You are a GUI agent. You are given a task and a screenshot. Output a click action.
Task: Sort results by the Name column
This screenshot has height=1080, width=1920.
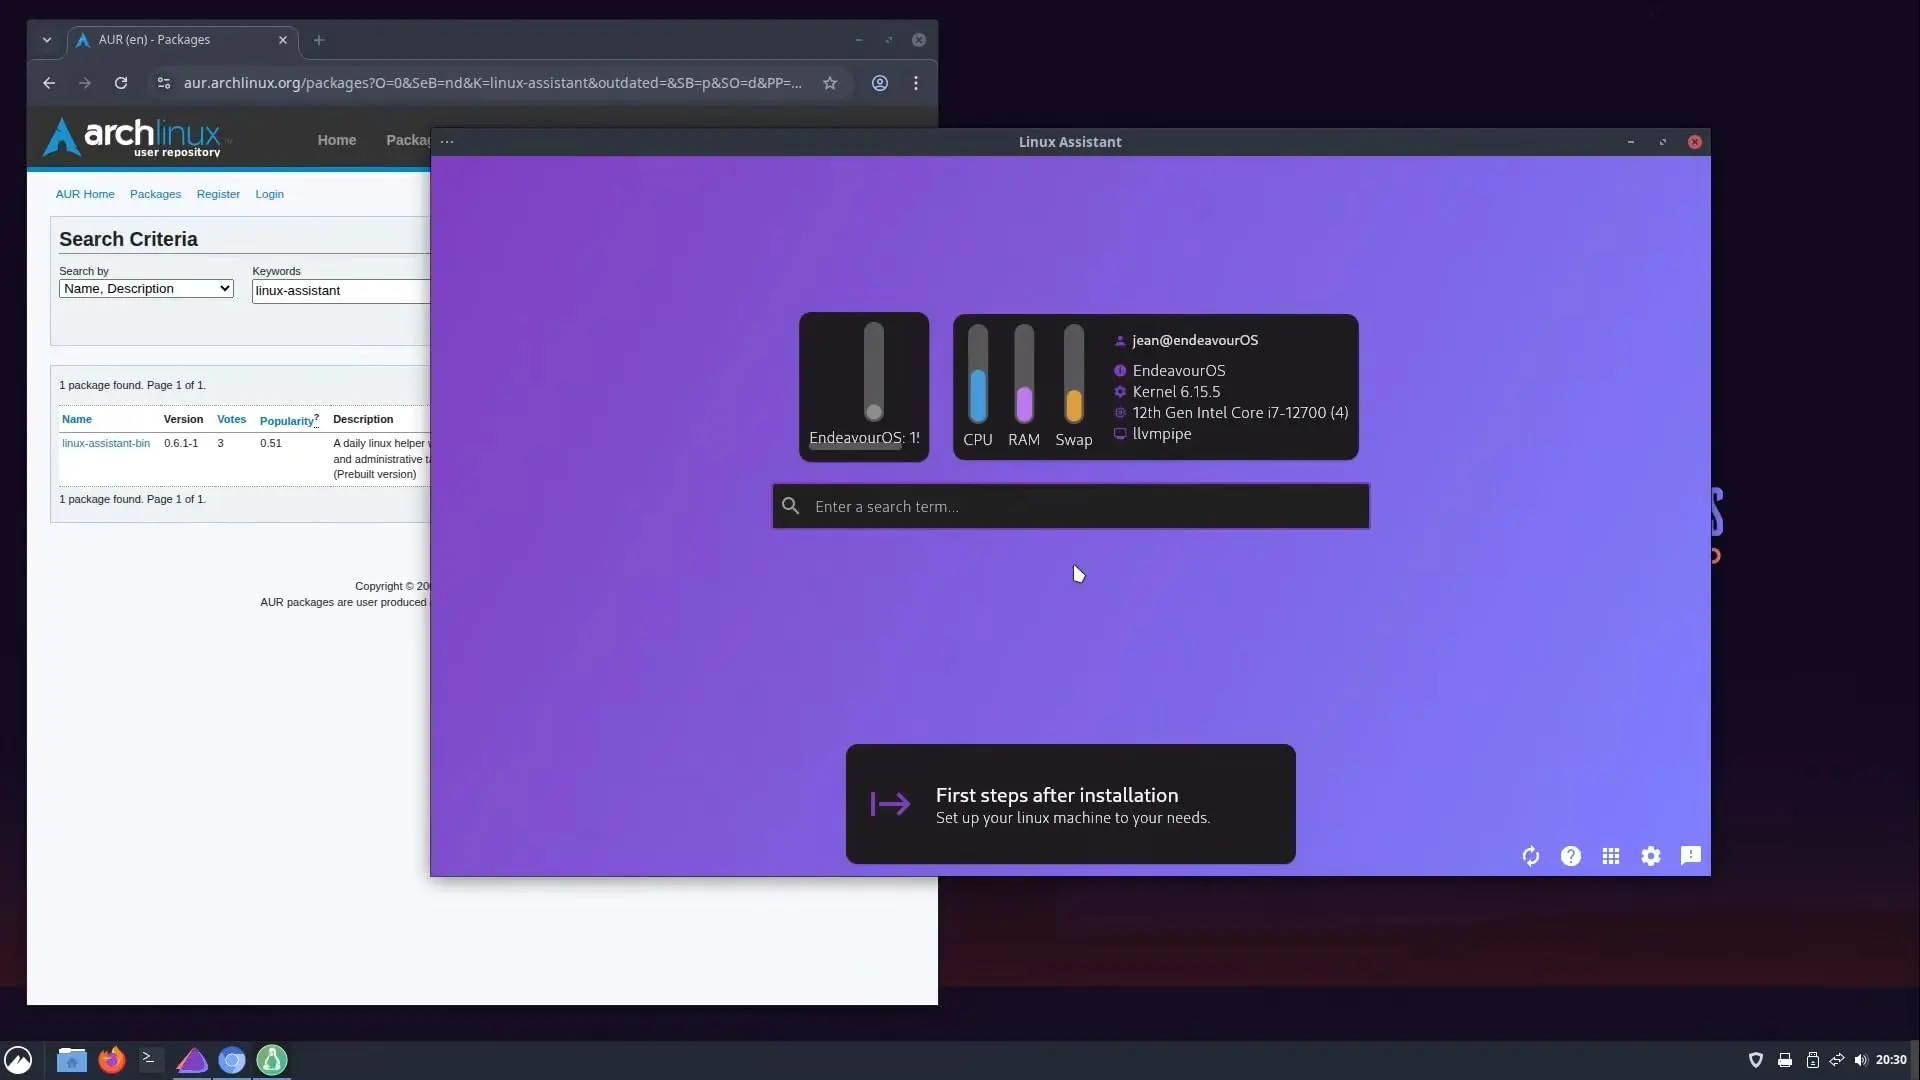tap(77, 419)
